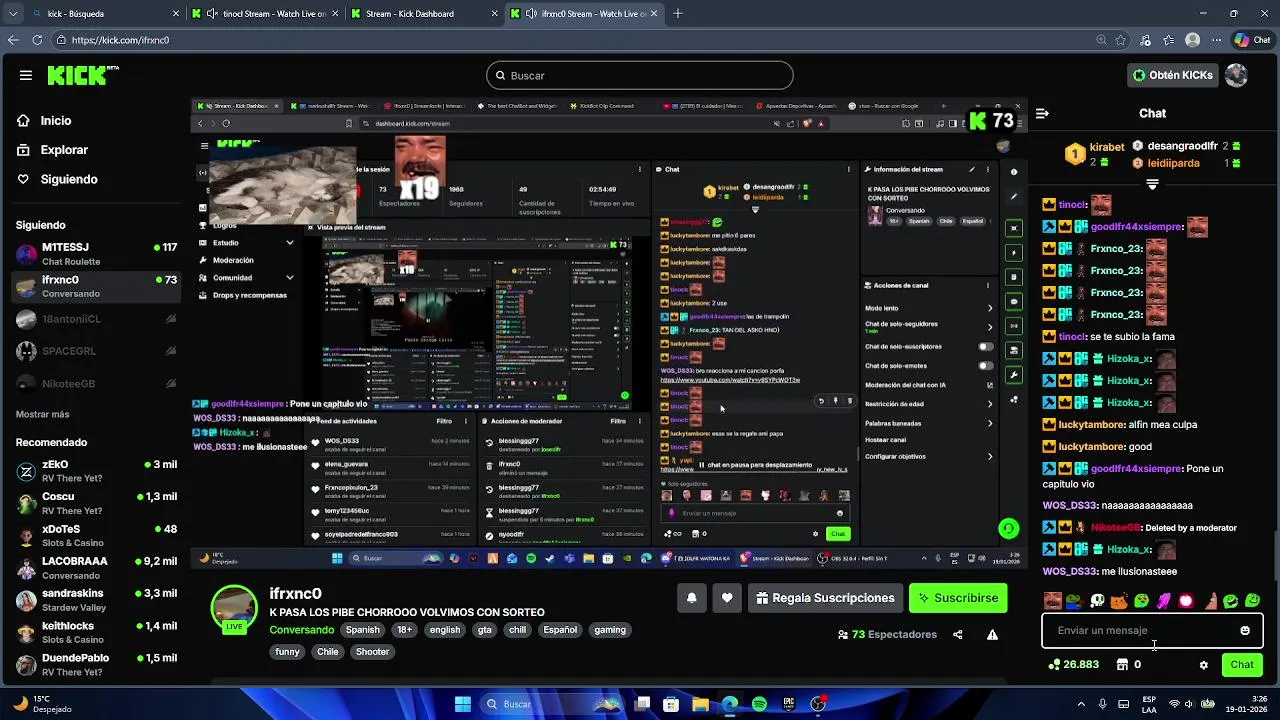Bookmark page with star icon
This screenshot has height=720, width=1280.
click(1120, 40)
